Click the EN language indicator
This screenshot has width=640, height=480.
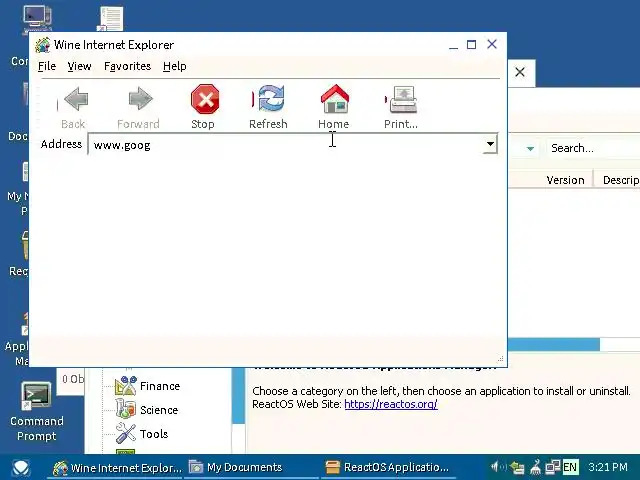pyautogui.click(x=570, y=467)
